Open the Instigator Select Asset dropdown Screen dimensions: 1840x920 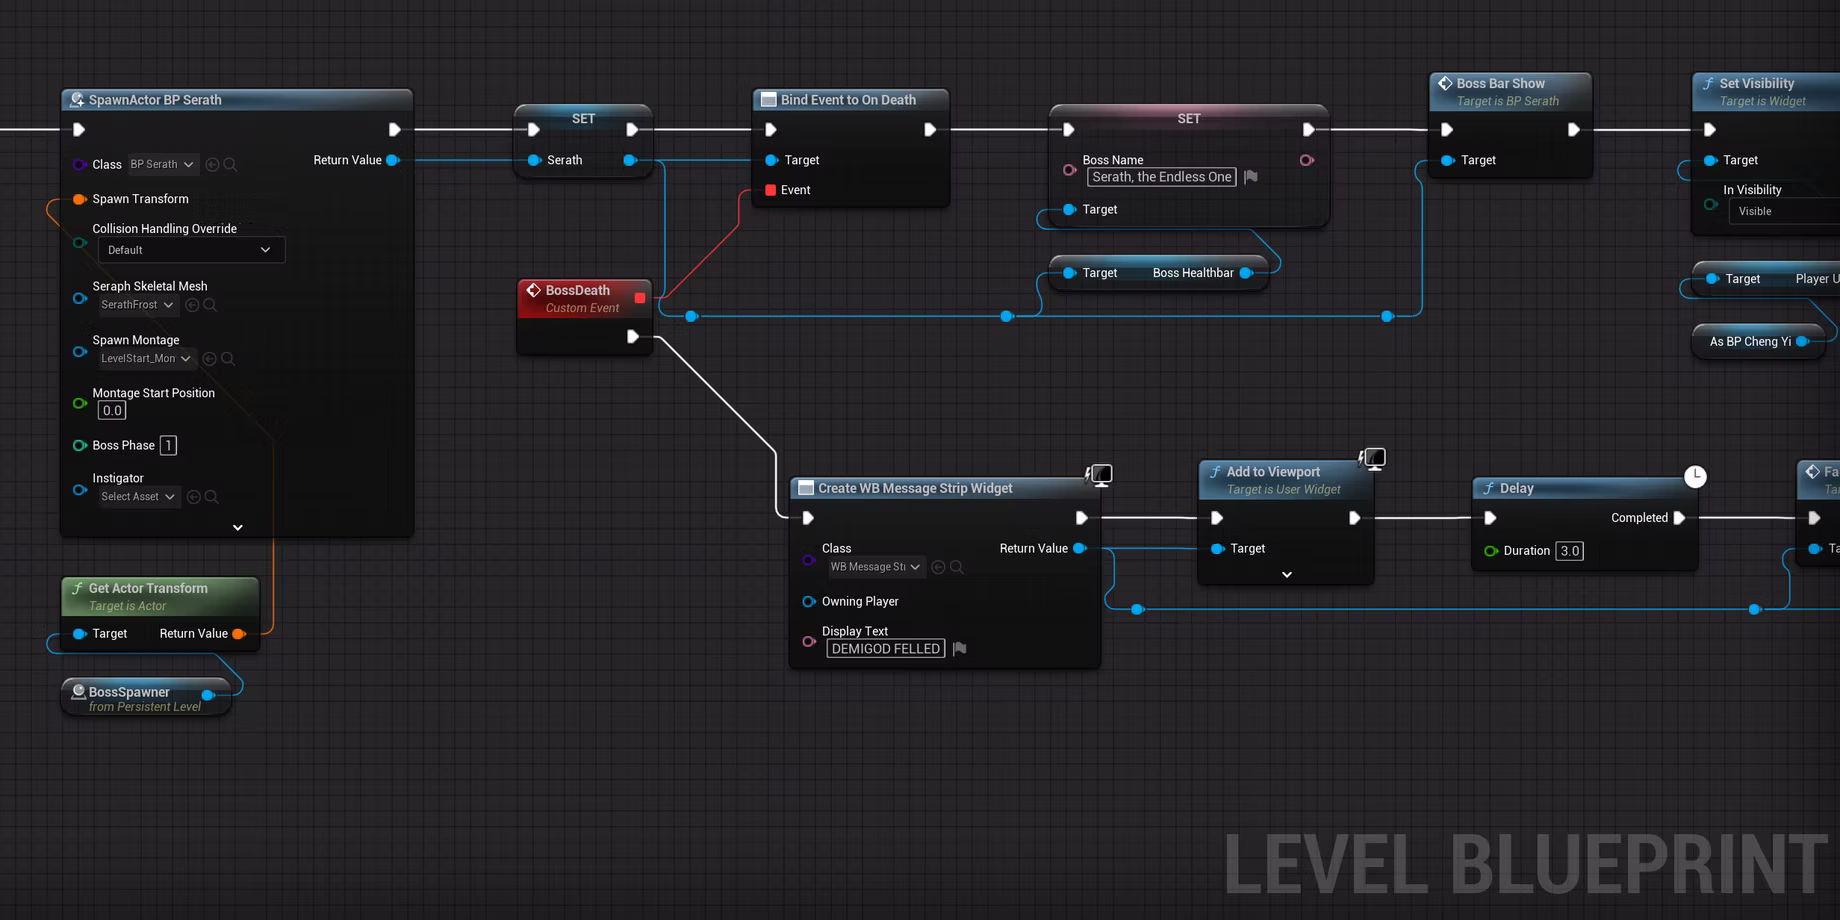click(139, 496)
